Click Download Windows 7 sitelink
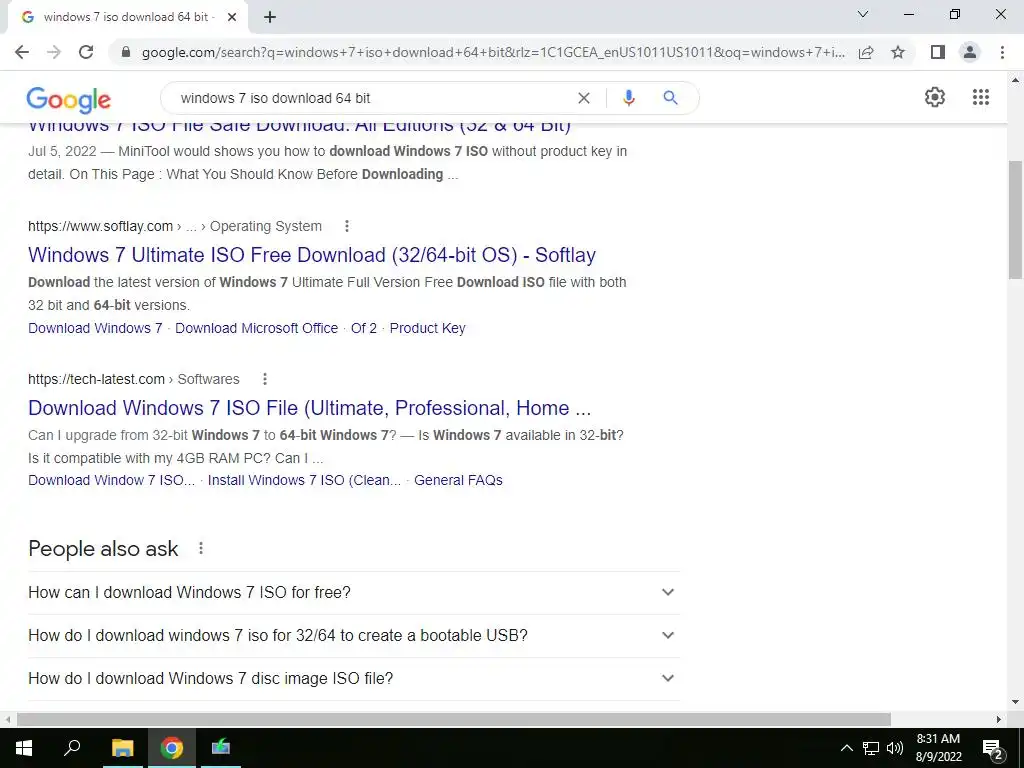The width and height of the screenshot is (1024, 768). 95,328
